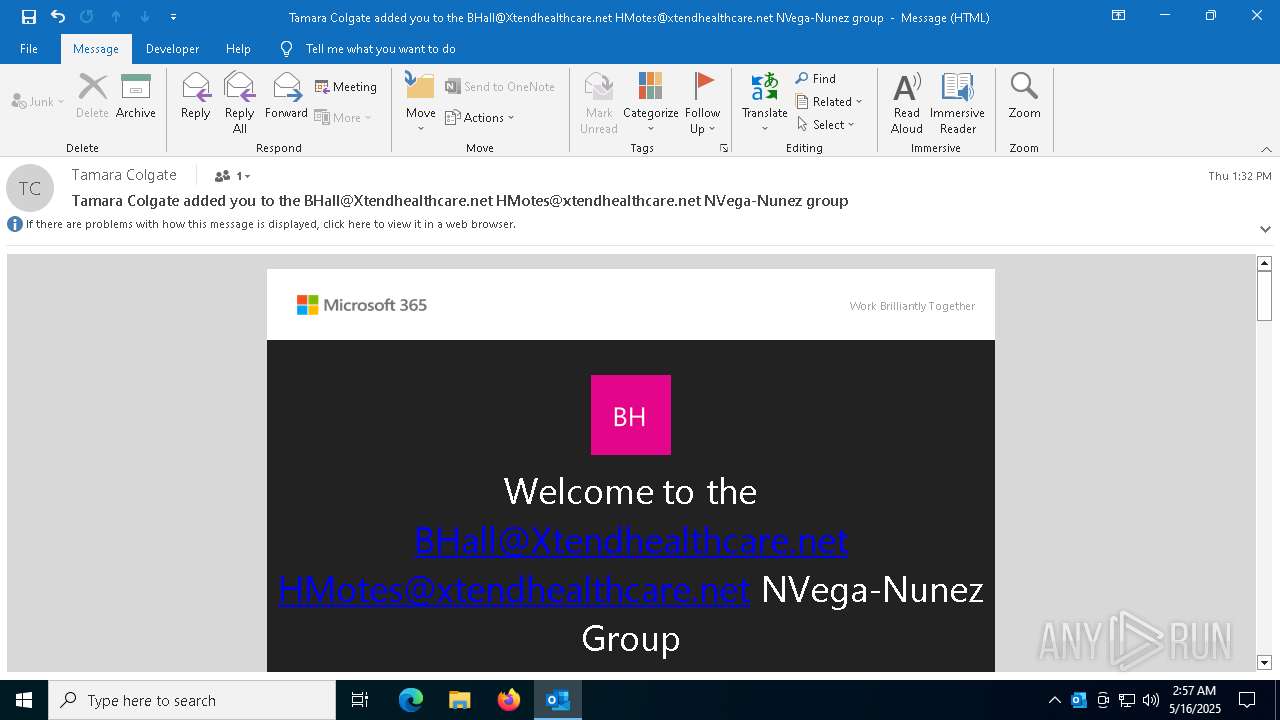Open the Select dropdown
Image resolution: width=1280 pixels, height=720 pixels.
pos(826,124)
